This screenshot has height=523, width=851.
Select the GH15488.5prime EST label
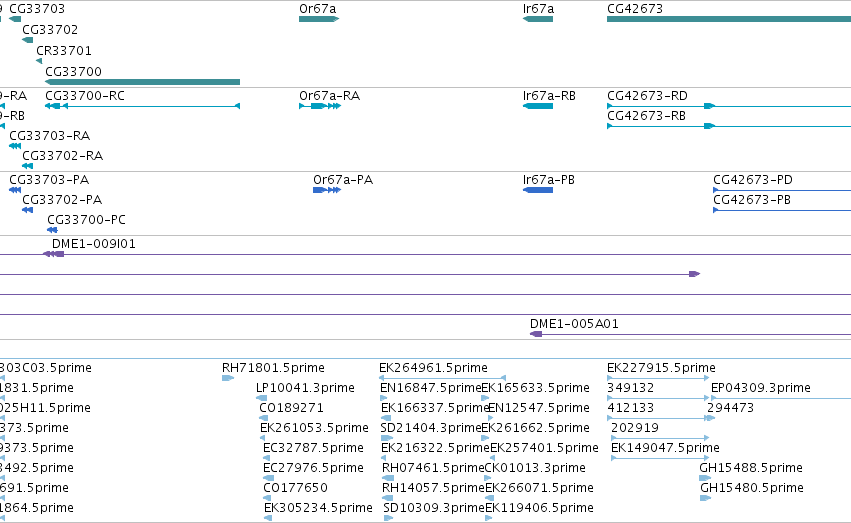[751, 468]
